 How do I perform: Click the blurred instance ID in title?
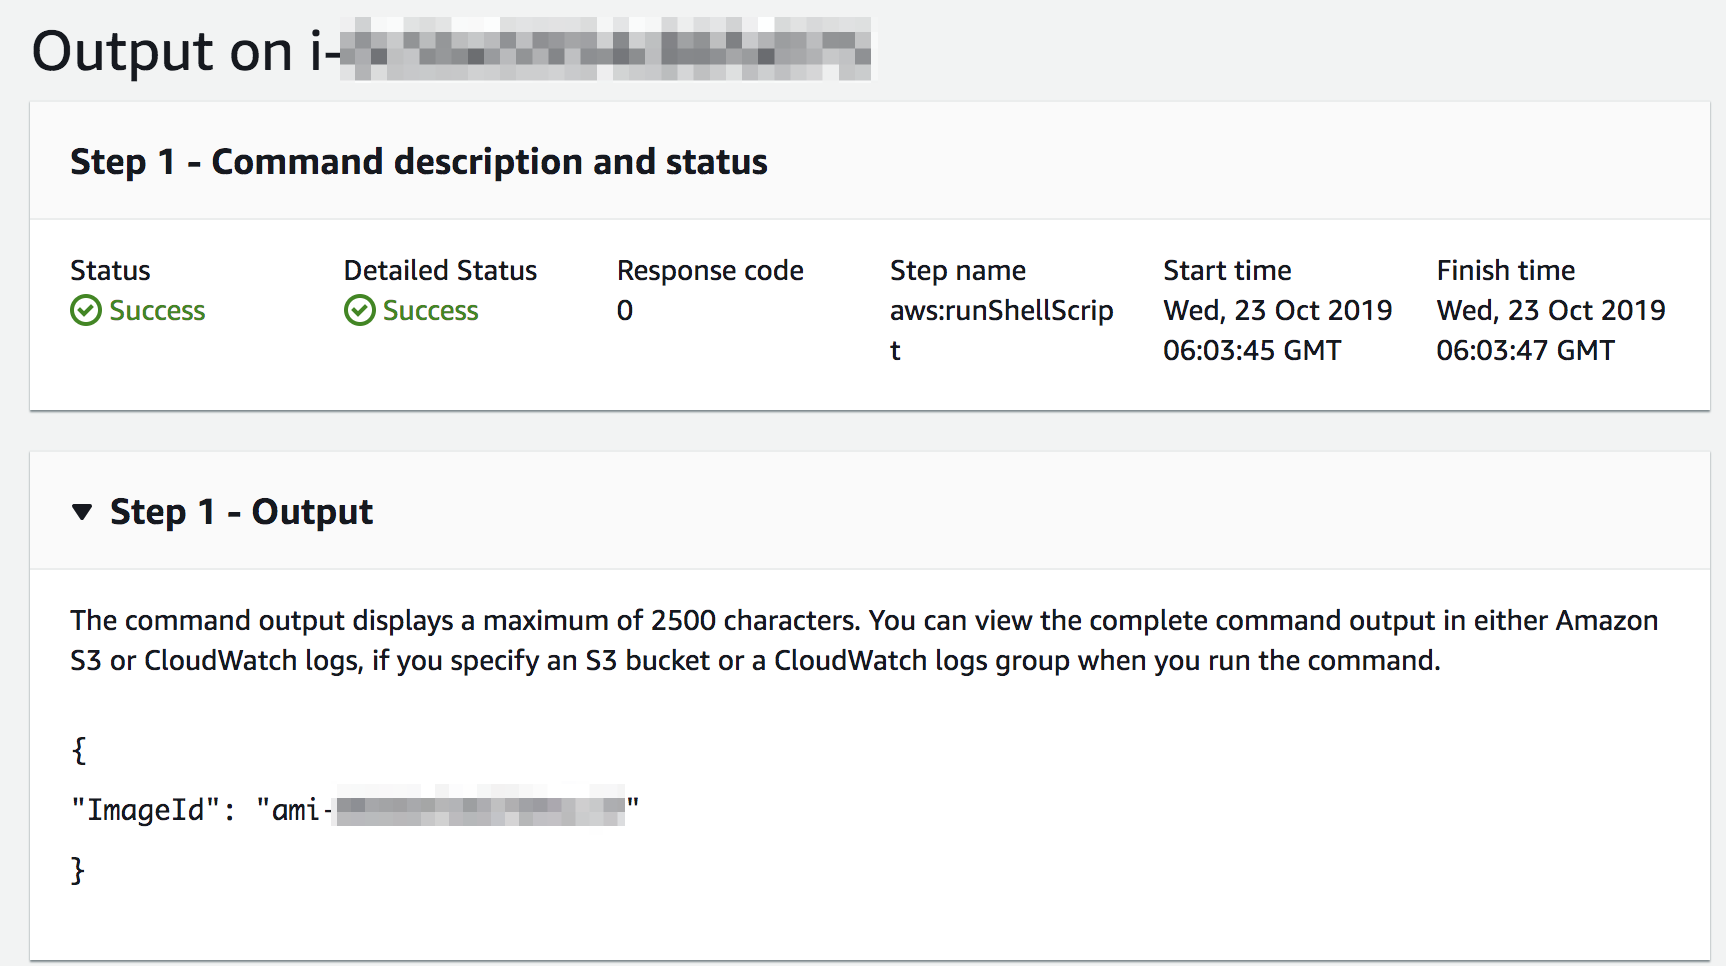click(605, 48)
